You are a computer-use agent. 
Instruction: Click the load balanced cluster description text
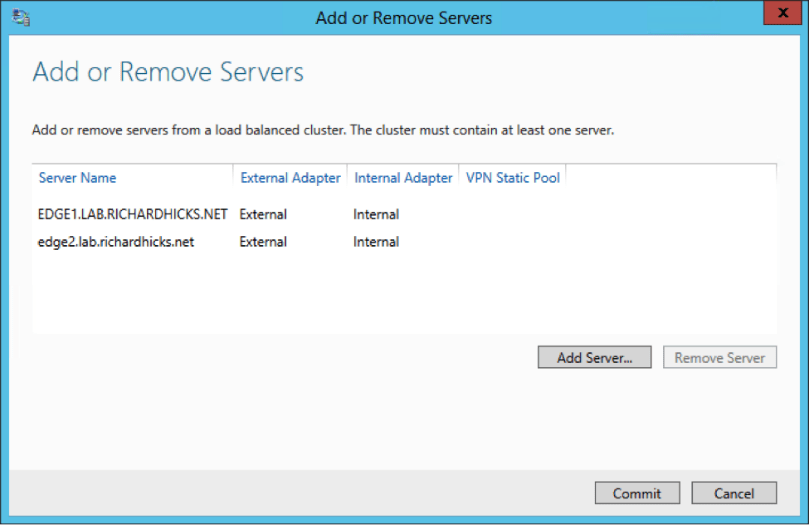point(321,130)
